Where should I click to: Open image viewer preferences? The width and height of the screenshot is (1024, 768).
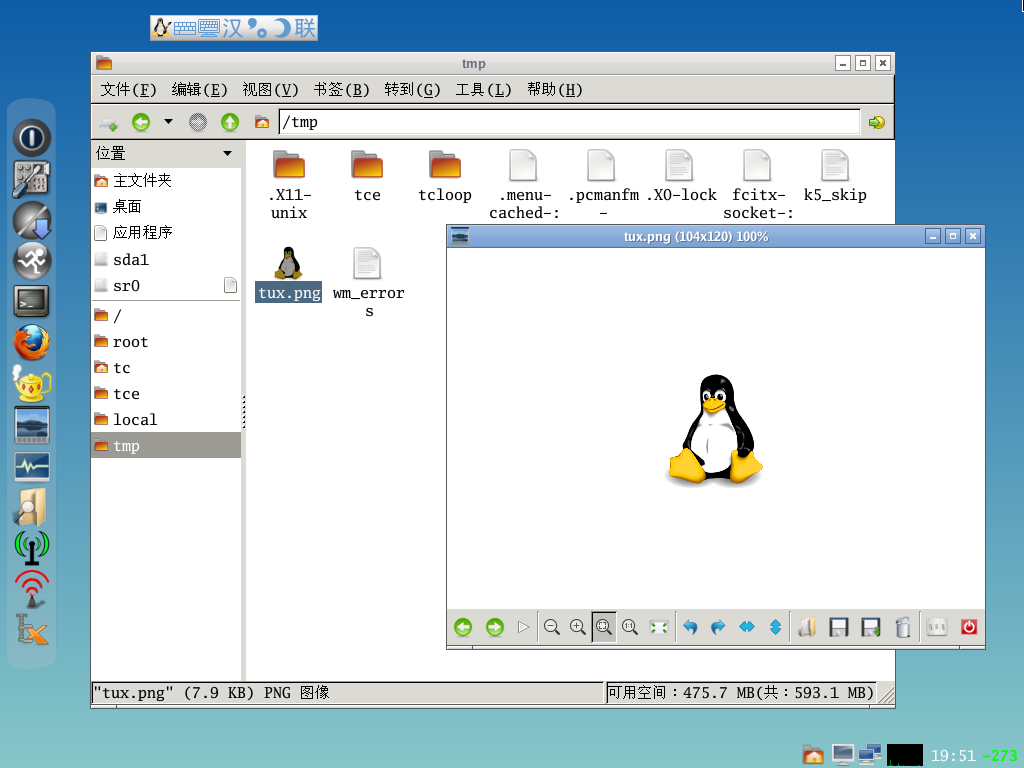(937, 628)
